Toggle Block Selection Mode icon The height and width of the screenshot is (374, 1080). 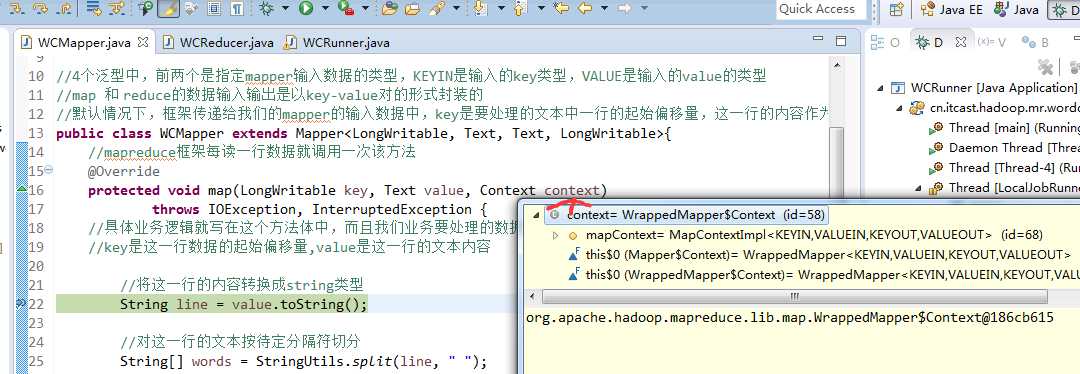pos(214,8)
